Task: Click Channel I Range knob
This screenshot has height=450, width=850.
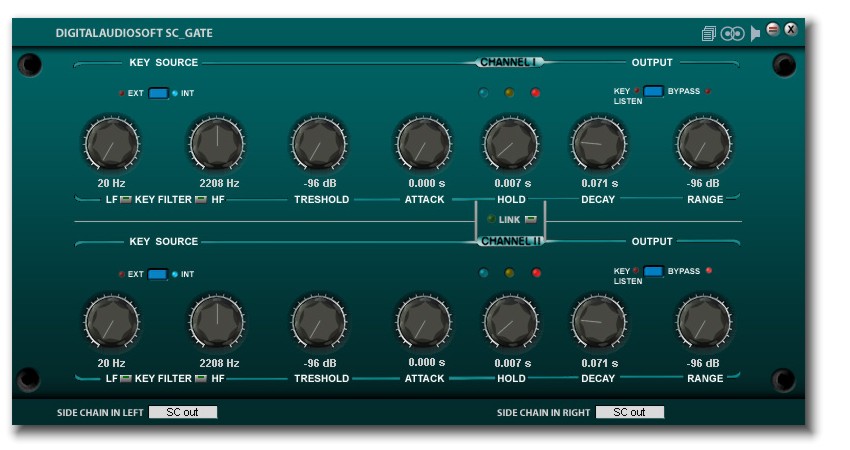Action: tap(704, 143)
